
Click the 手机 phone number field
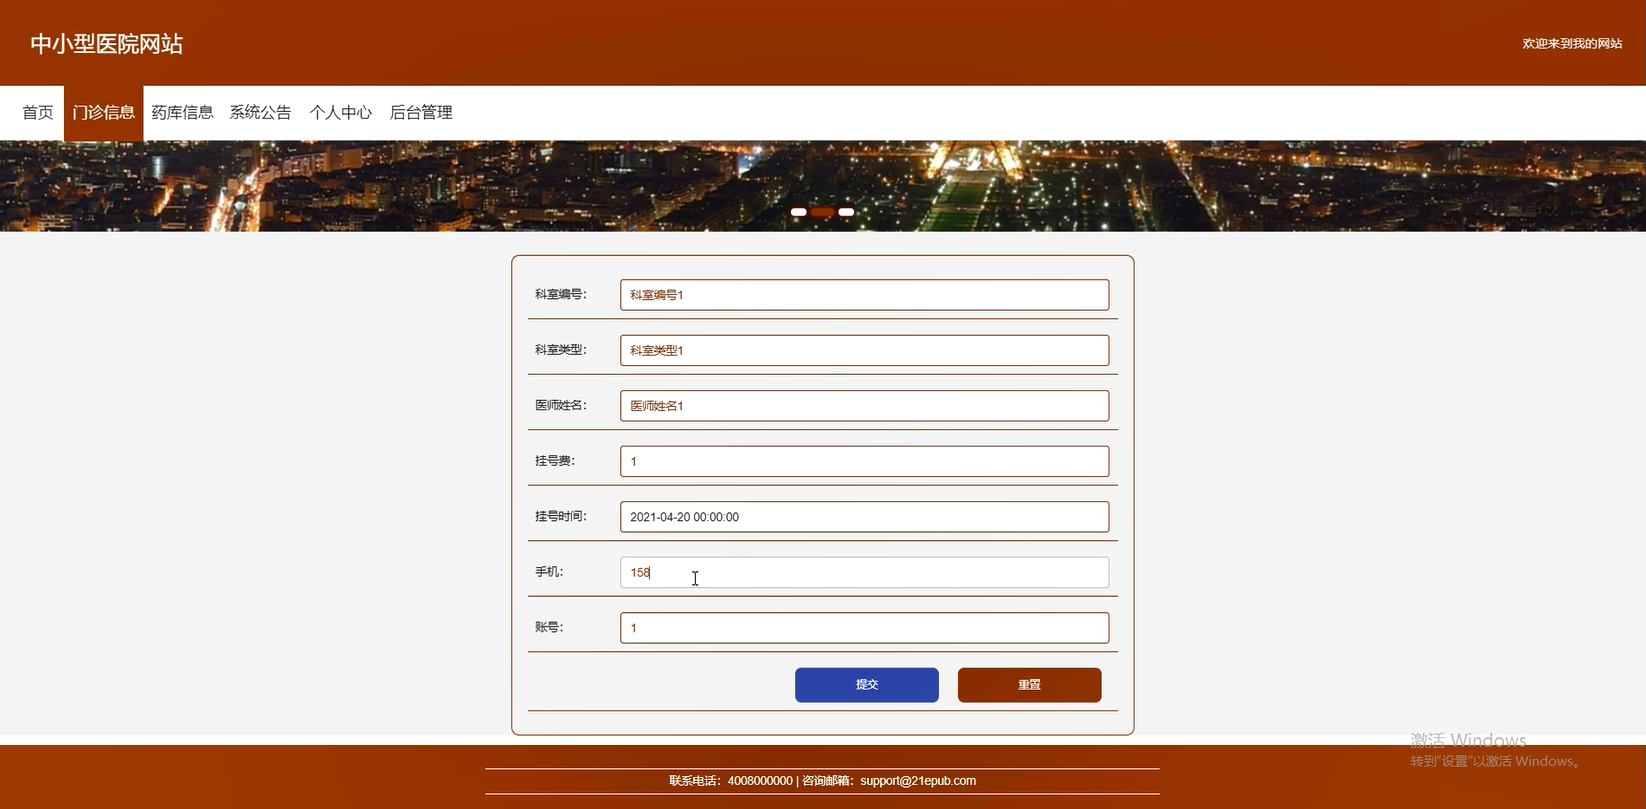(864, 573)
